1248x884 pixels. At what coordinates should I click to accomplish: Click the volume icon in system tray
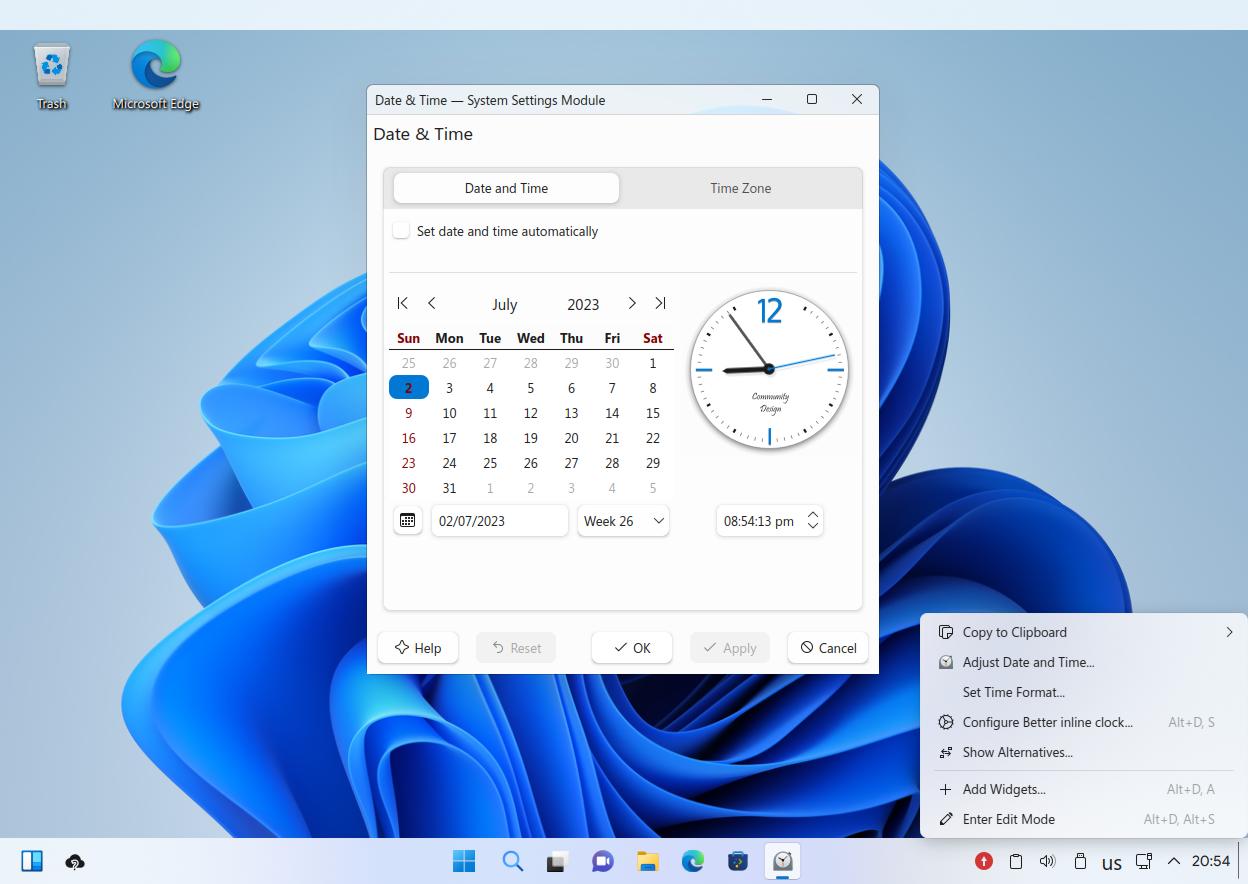[1047, 861]
